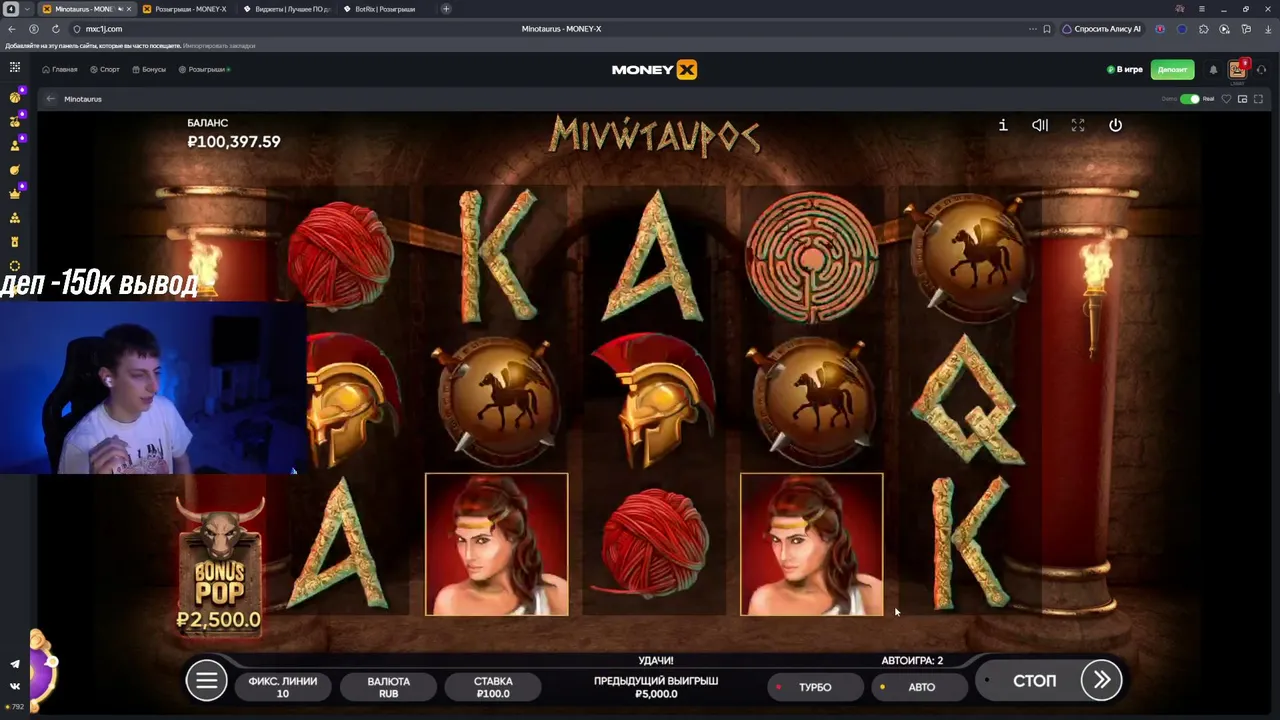
Task: Open the ФИКС. ЛИНИИ lines selector
Action: click(x=283, y=687)
